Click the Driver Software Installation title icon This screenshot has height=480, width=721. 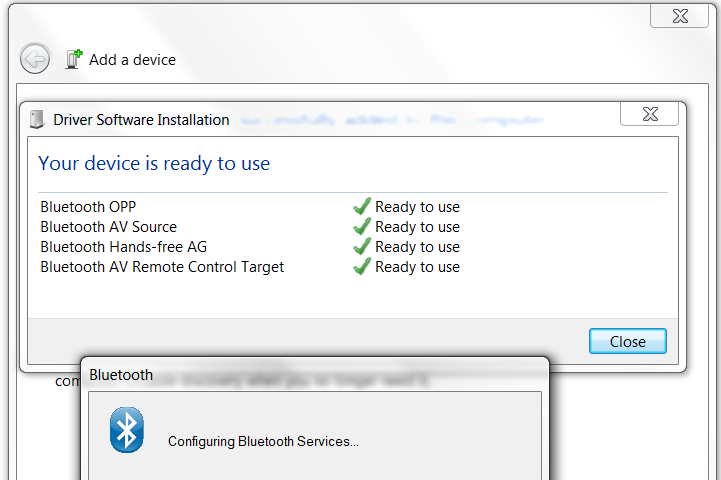click(x=38, y=120)
